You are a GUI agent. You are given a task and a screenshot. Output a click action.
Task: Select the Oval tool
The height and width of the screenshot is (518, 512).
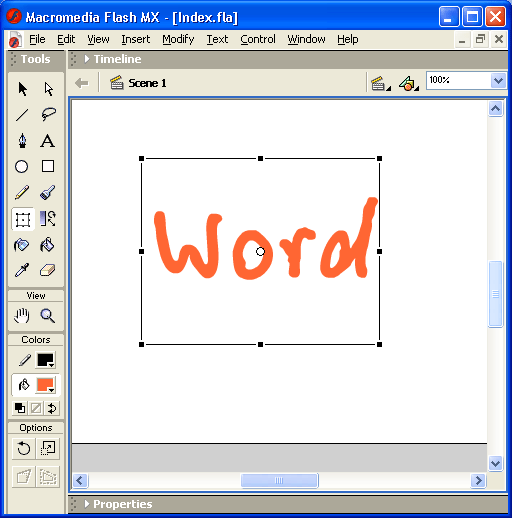(22, 166)
